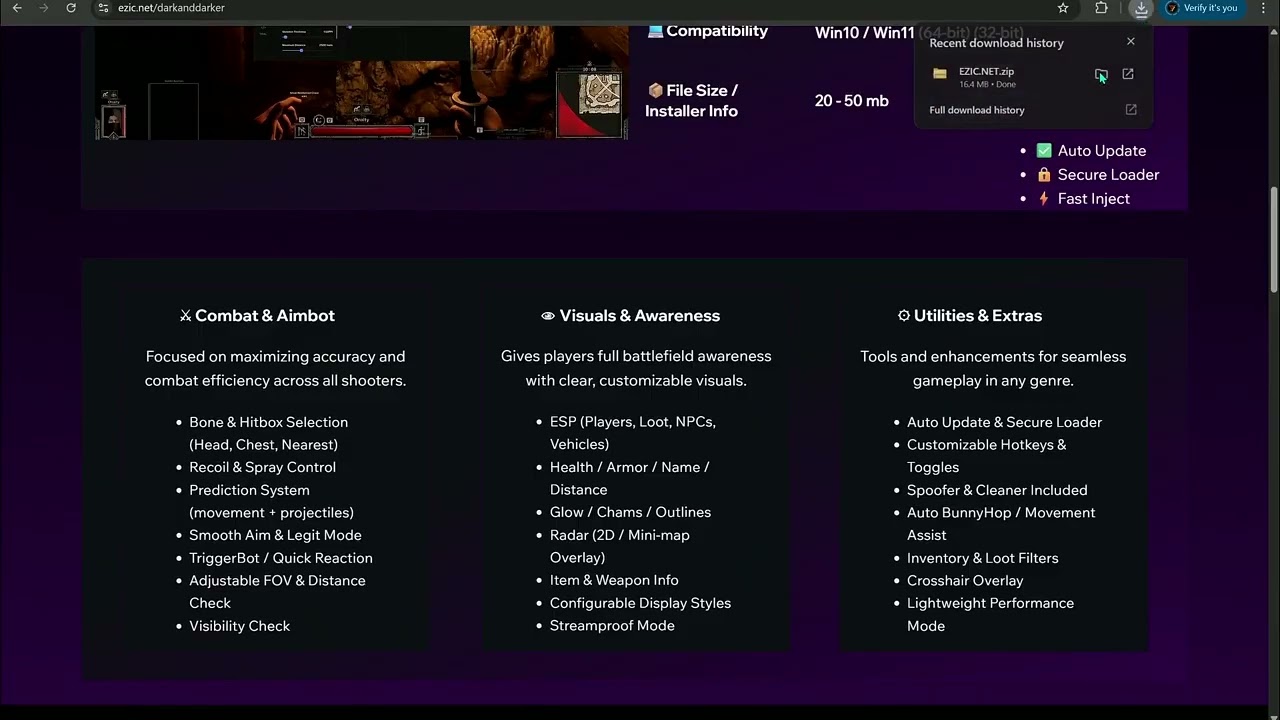Click the game screenshot thumbnail
The image size is (1280, 720).
pyautogui.click(x=362, y=84)
